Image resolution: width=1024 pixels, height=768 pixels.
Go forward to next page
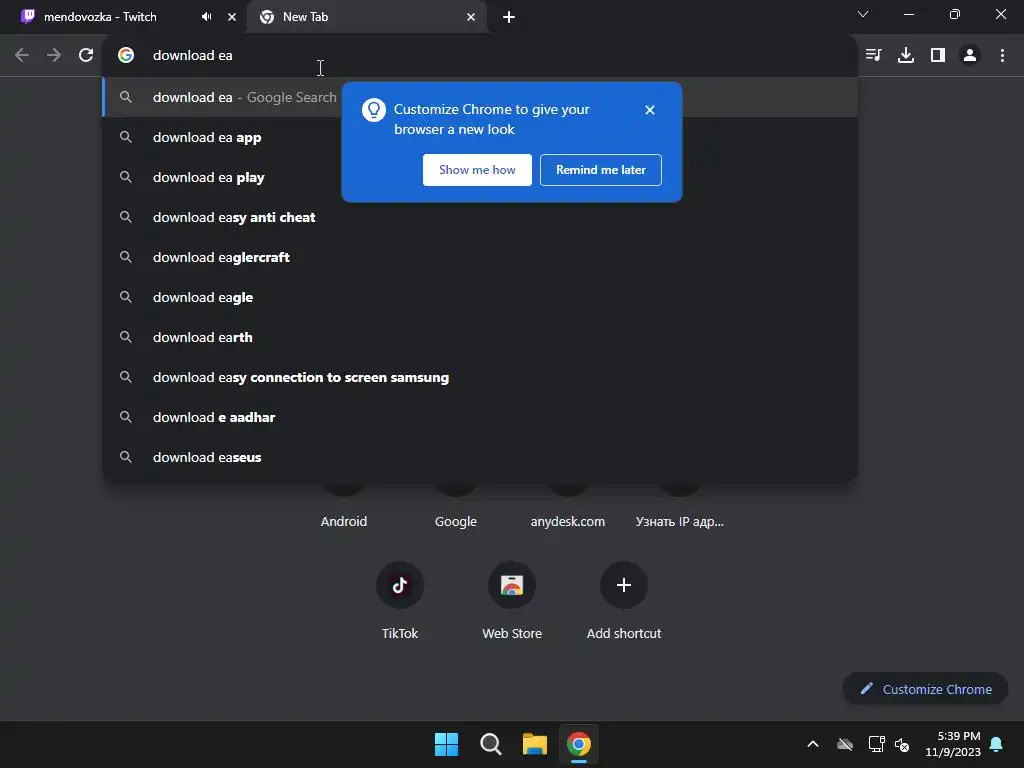pyautogui.click(x=54, y=55)
